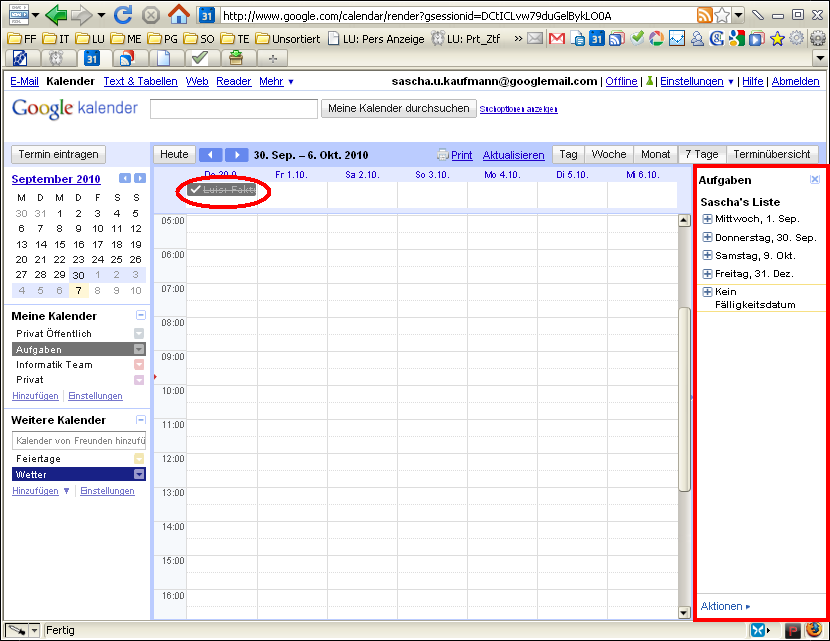Open the large gear settings toolbar icon
Screen dimensions: 830x641
tap(818, 39)
